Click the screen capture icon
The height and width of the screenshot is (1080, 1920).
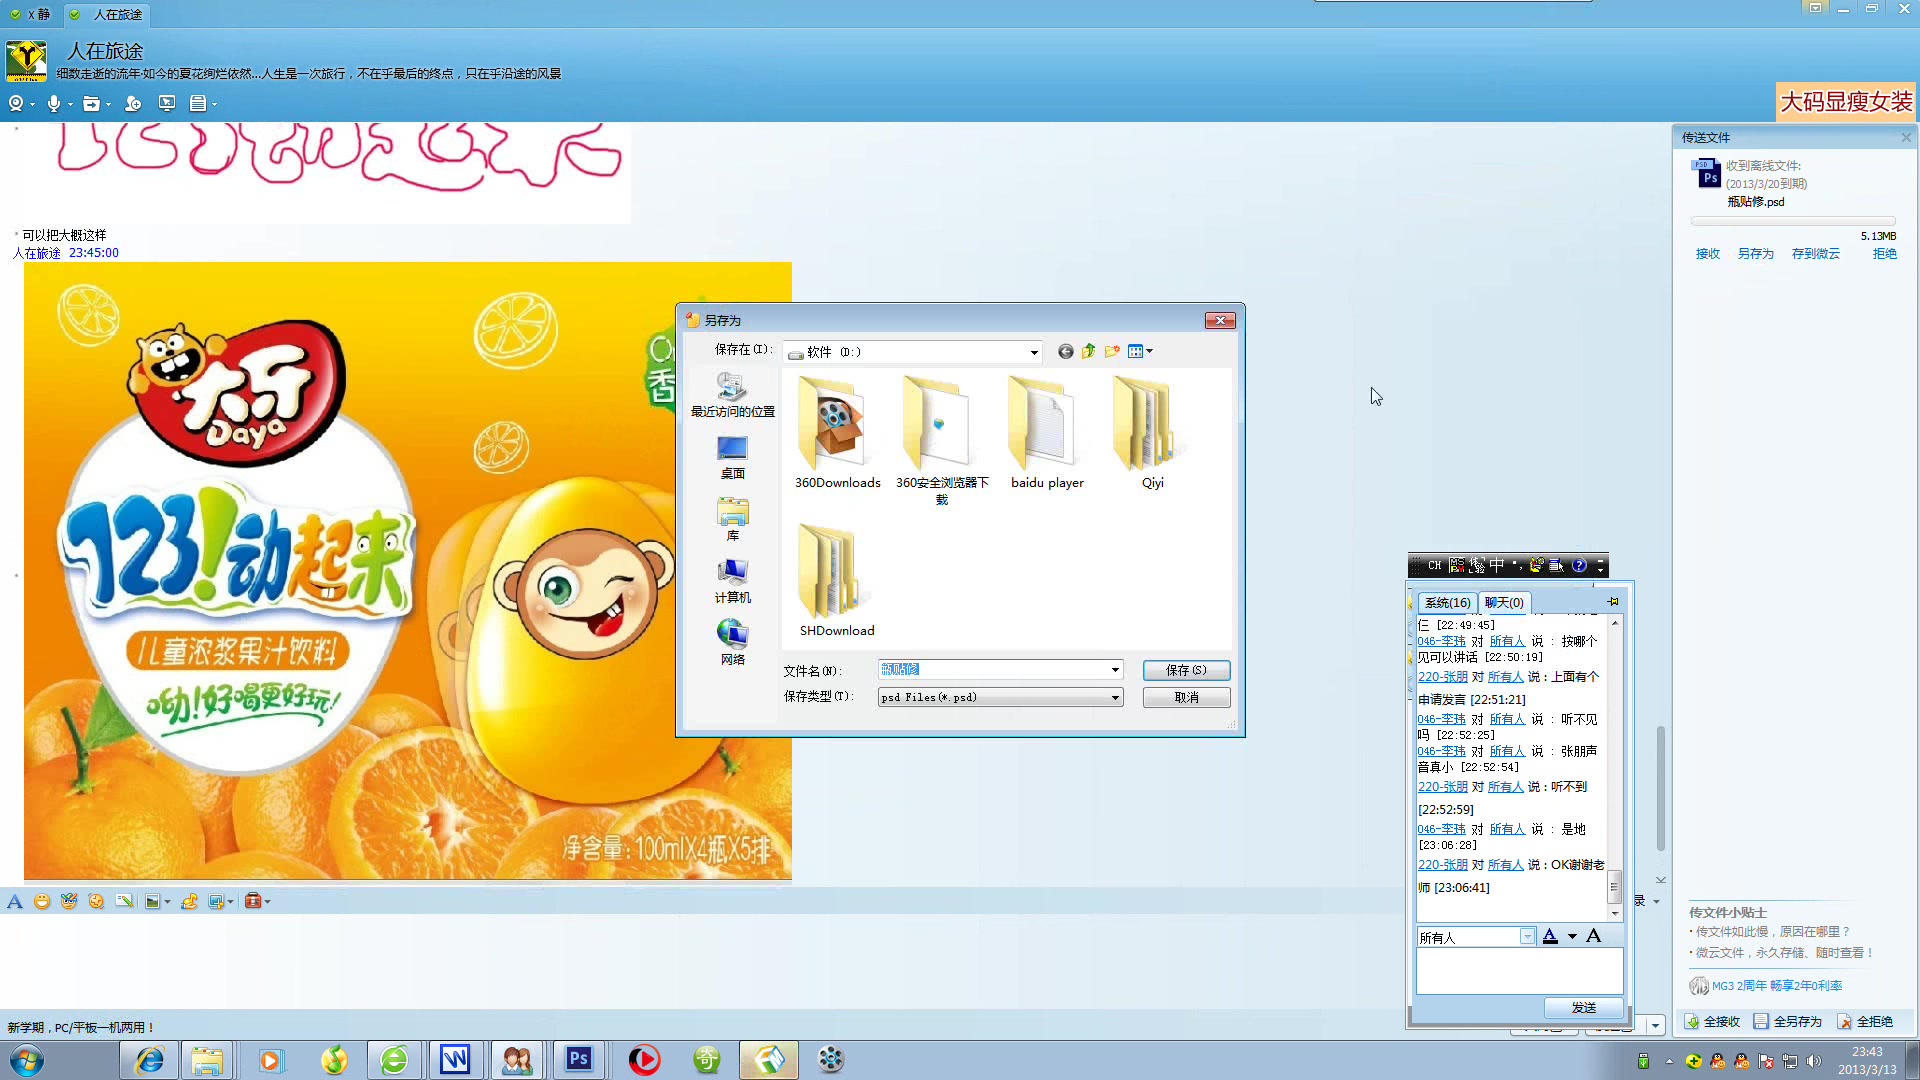pyautogui.click(x=216, y=902)
